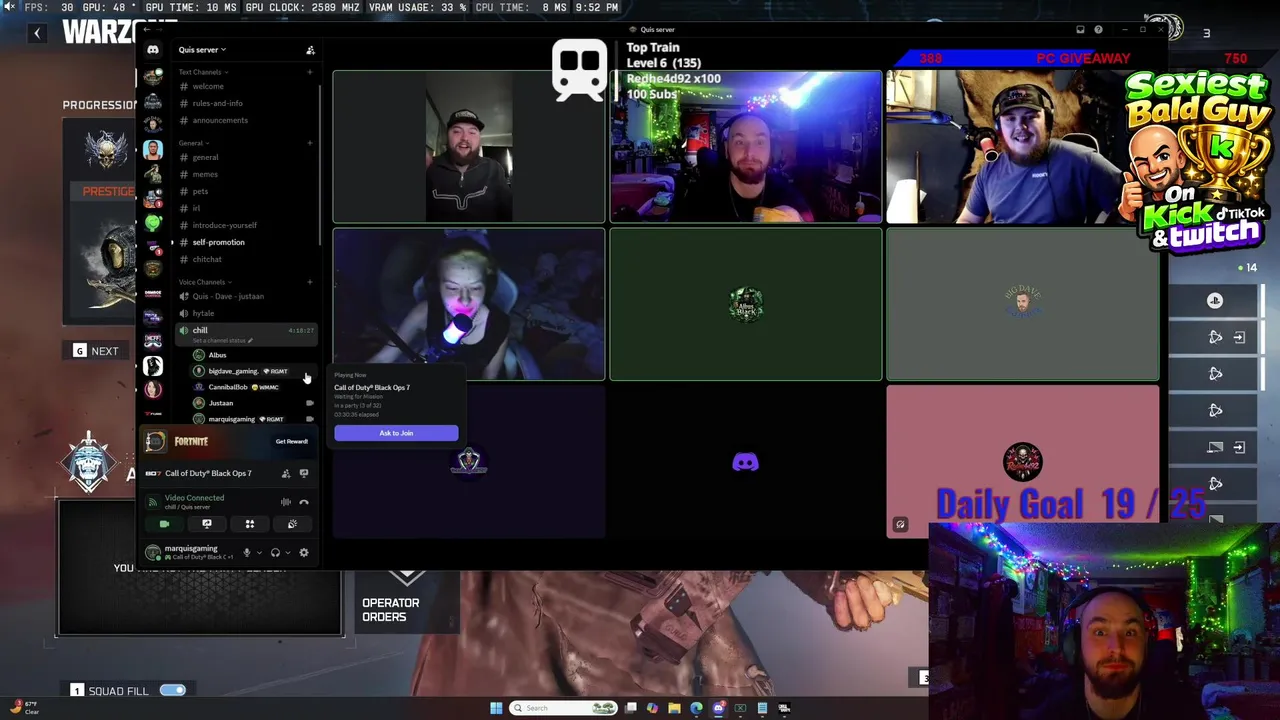The image size is (1280, 720).
Task: Select CannibalBob in the voice list
Action: [252, 387]
